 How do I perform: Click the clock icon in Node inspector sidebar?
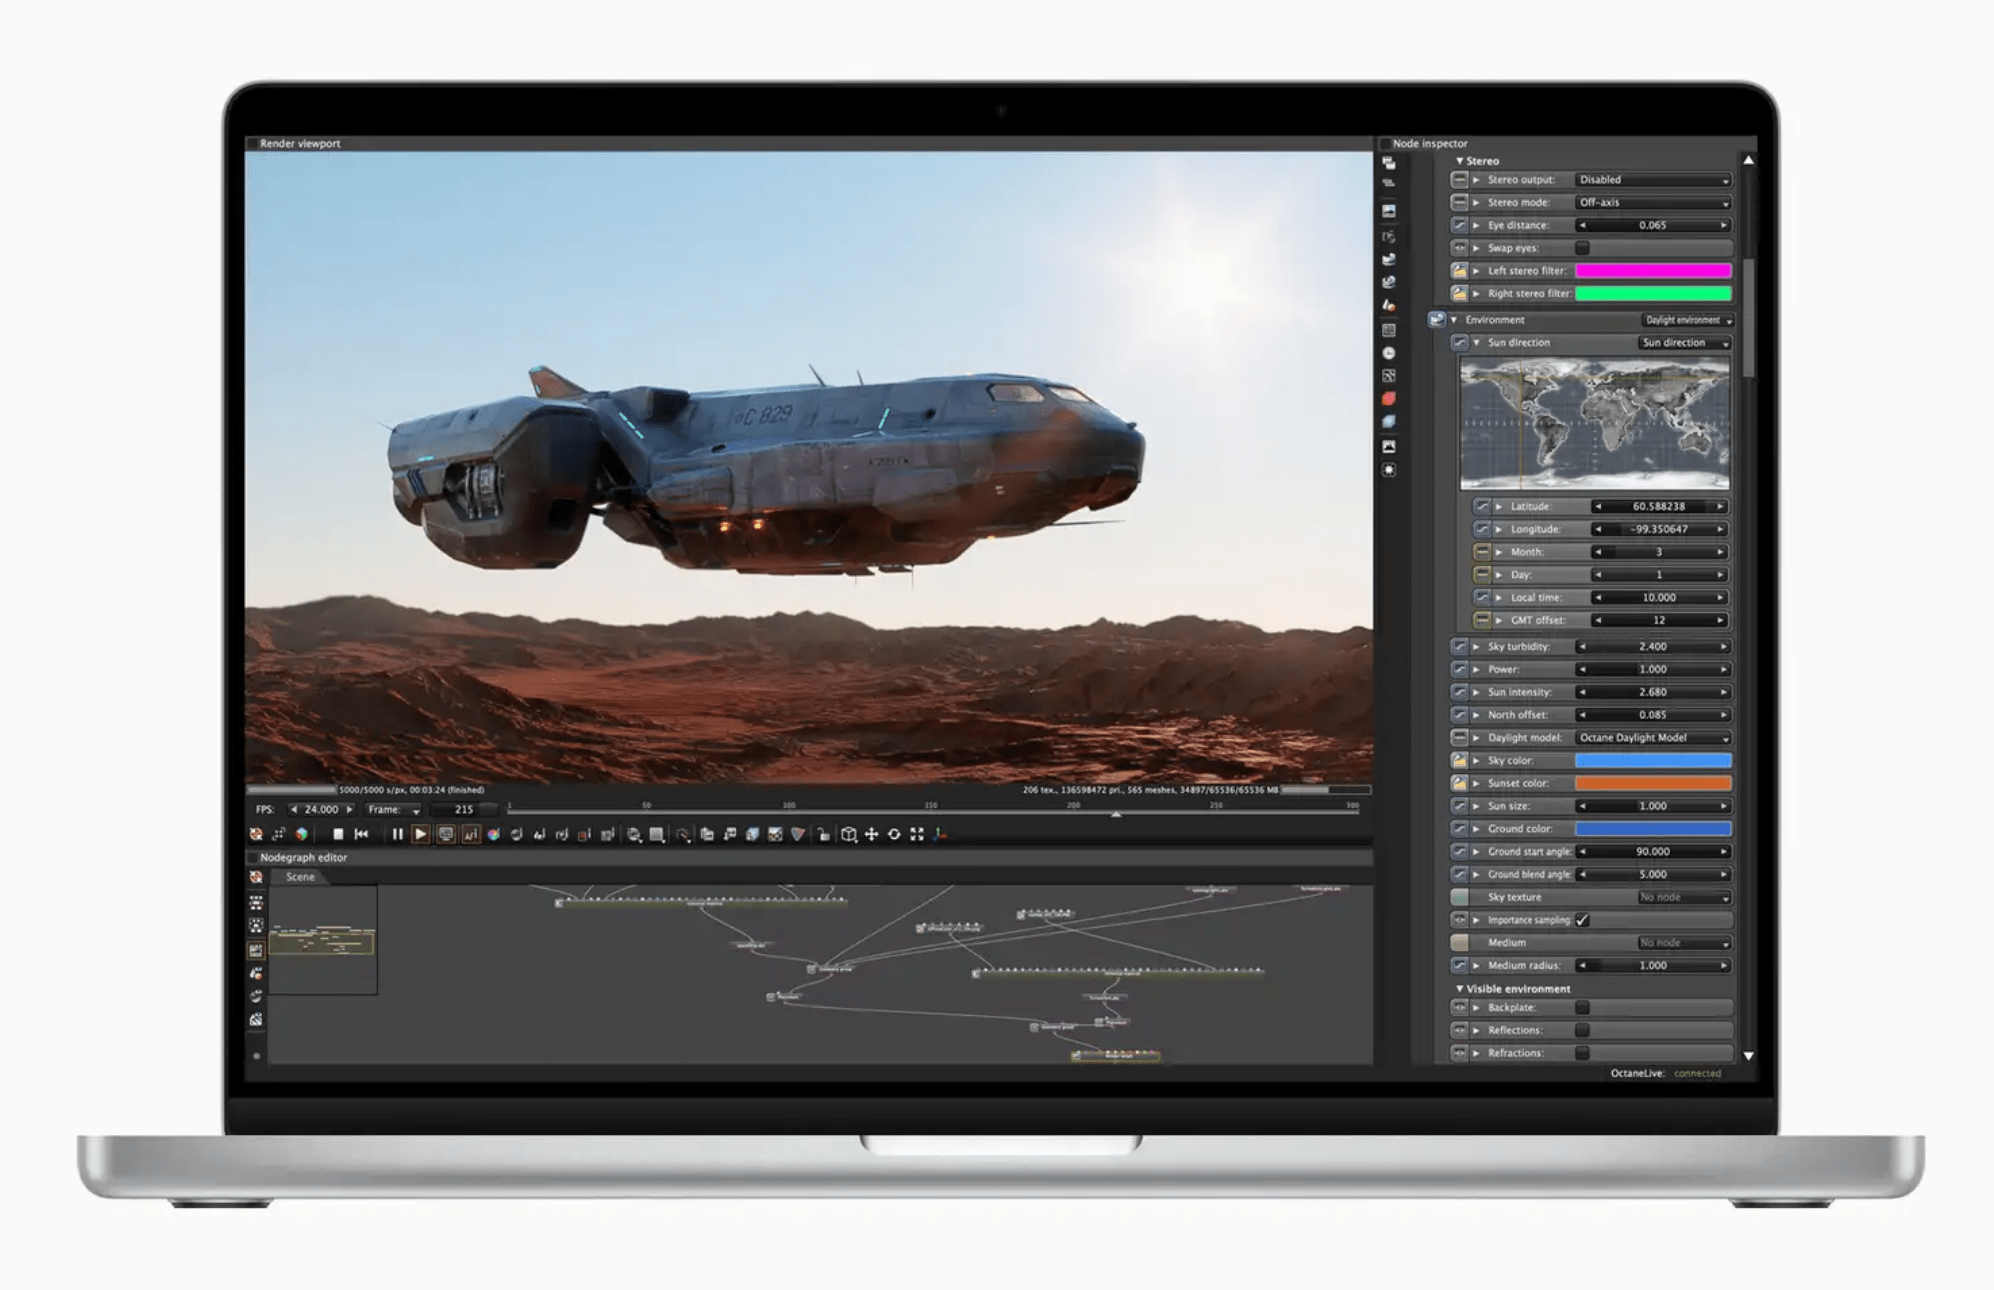tap(1389, 353)
